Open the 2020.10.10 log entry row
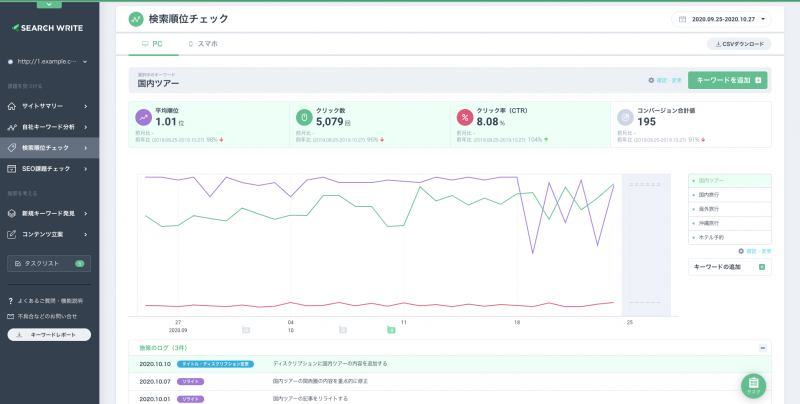This screenshot has width=800, height=404. (450, 364)
